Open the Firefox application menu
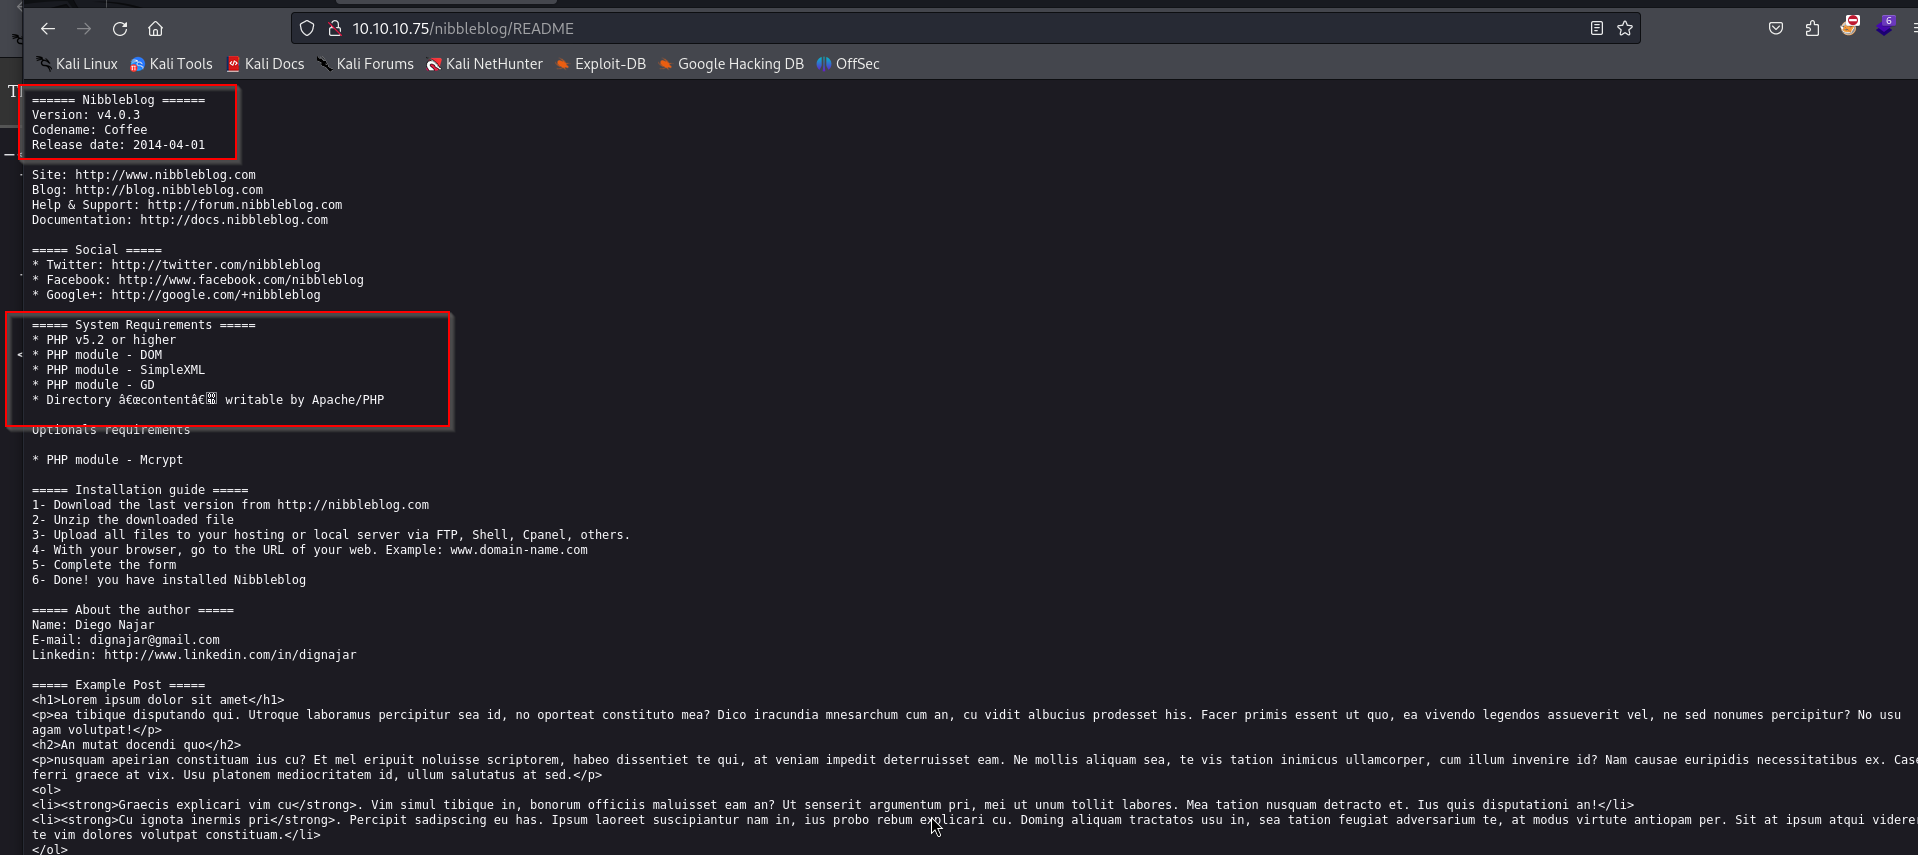The height and width of the screenshot is (855, 1918). [x=1913, y=29]
